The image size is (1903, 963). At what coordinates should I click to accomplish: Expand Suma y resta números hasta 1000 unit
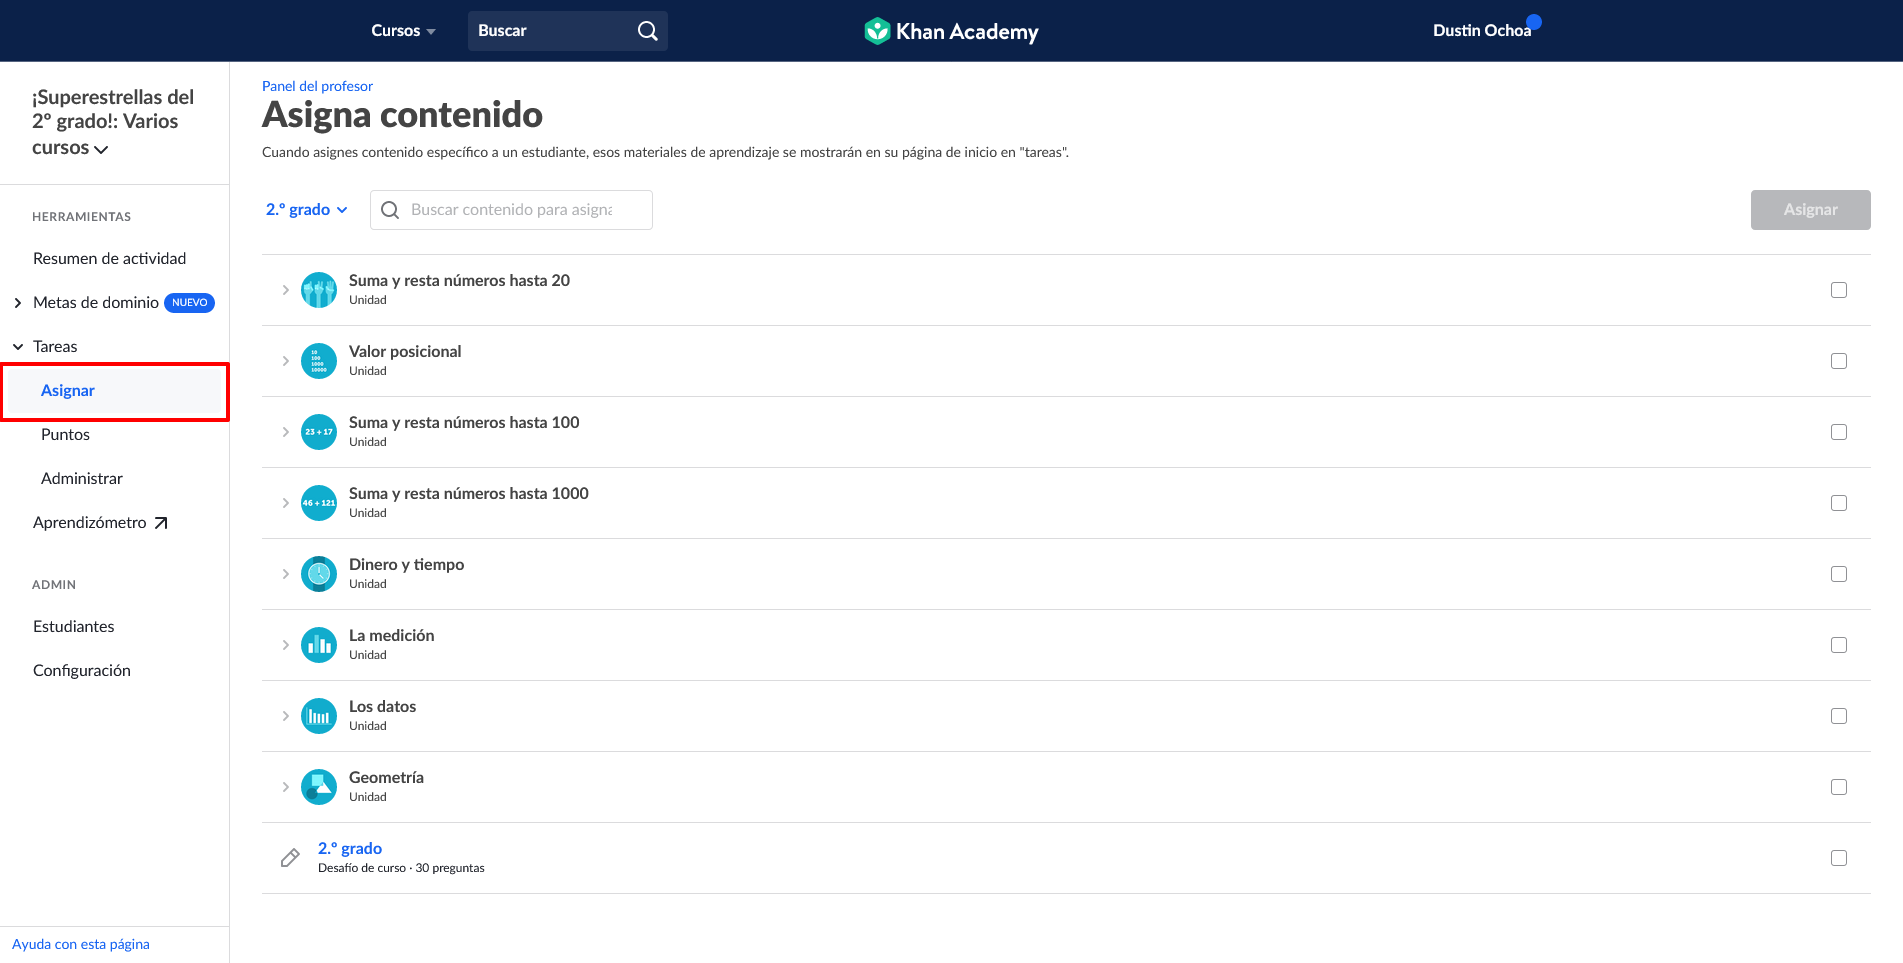click(x=285, y=503)
